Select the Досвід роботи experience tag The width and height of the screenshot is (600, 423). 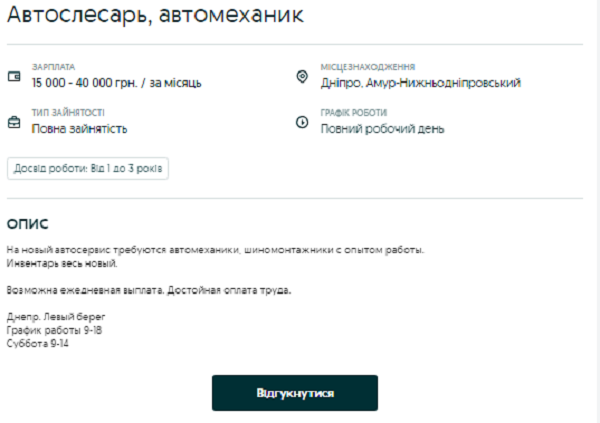tap(88, 169)
